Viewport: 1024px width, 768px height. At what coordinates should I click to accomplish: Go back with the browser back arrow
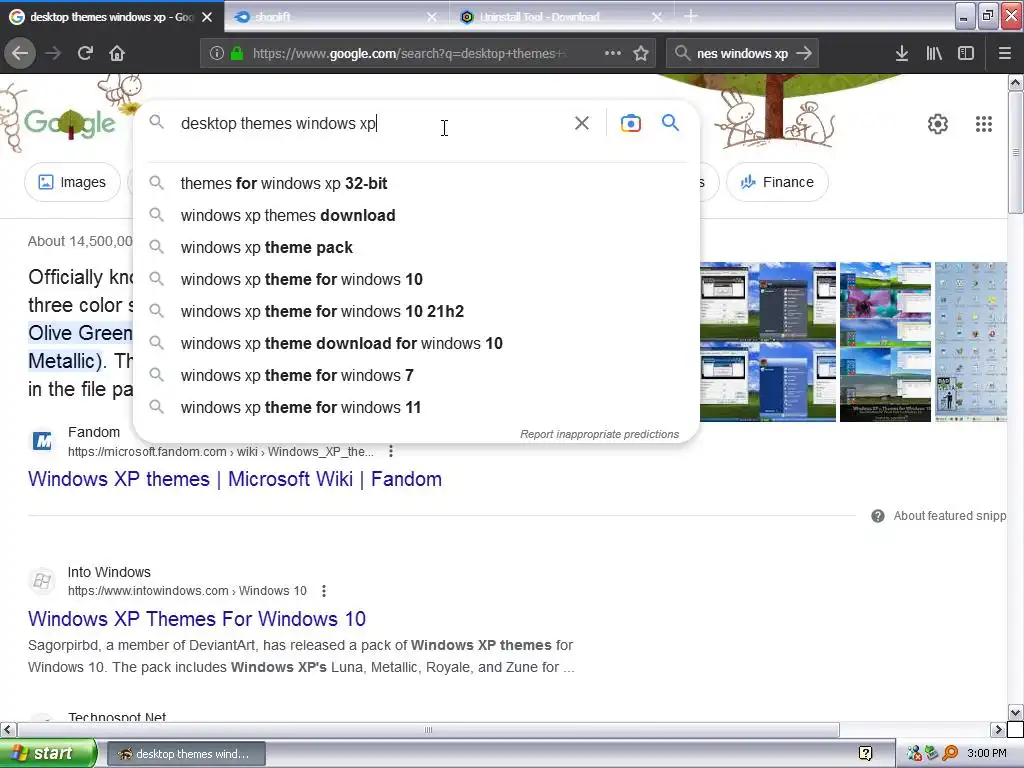[x=20, y=54]
